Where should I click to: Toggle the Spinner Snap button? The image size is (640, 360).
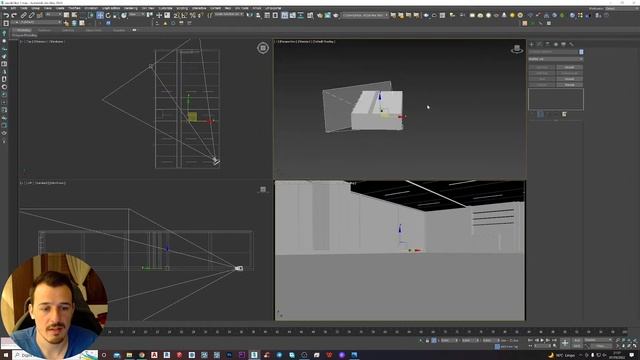[x=200, y=15]
